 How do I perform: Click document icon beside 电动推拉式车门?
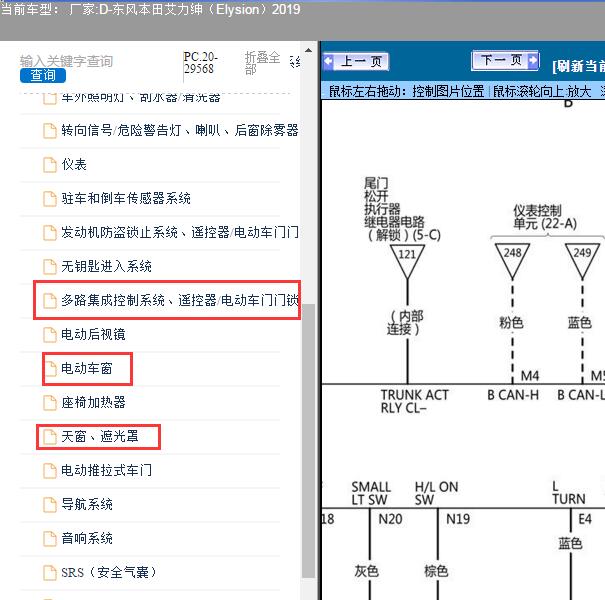50,470
